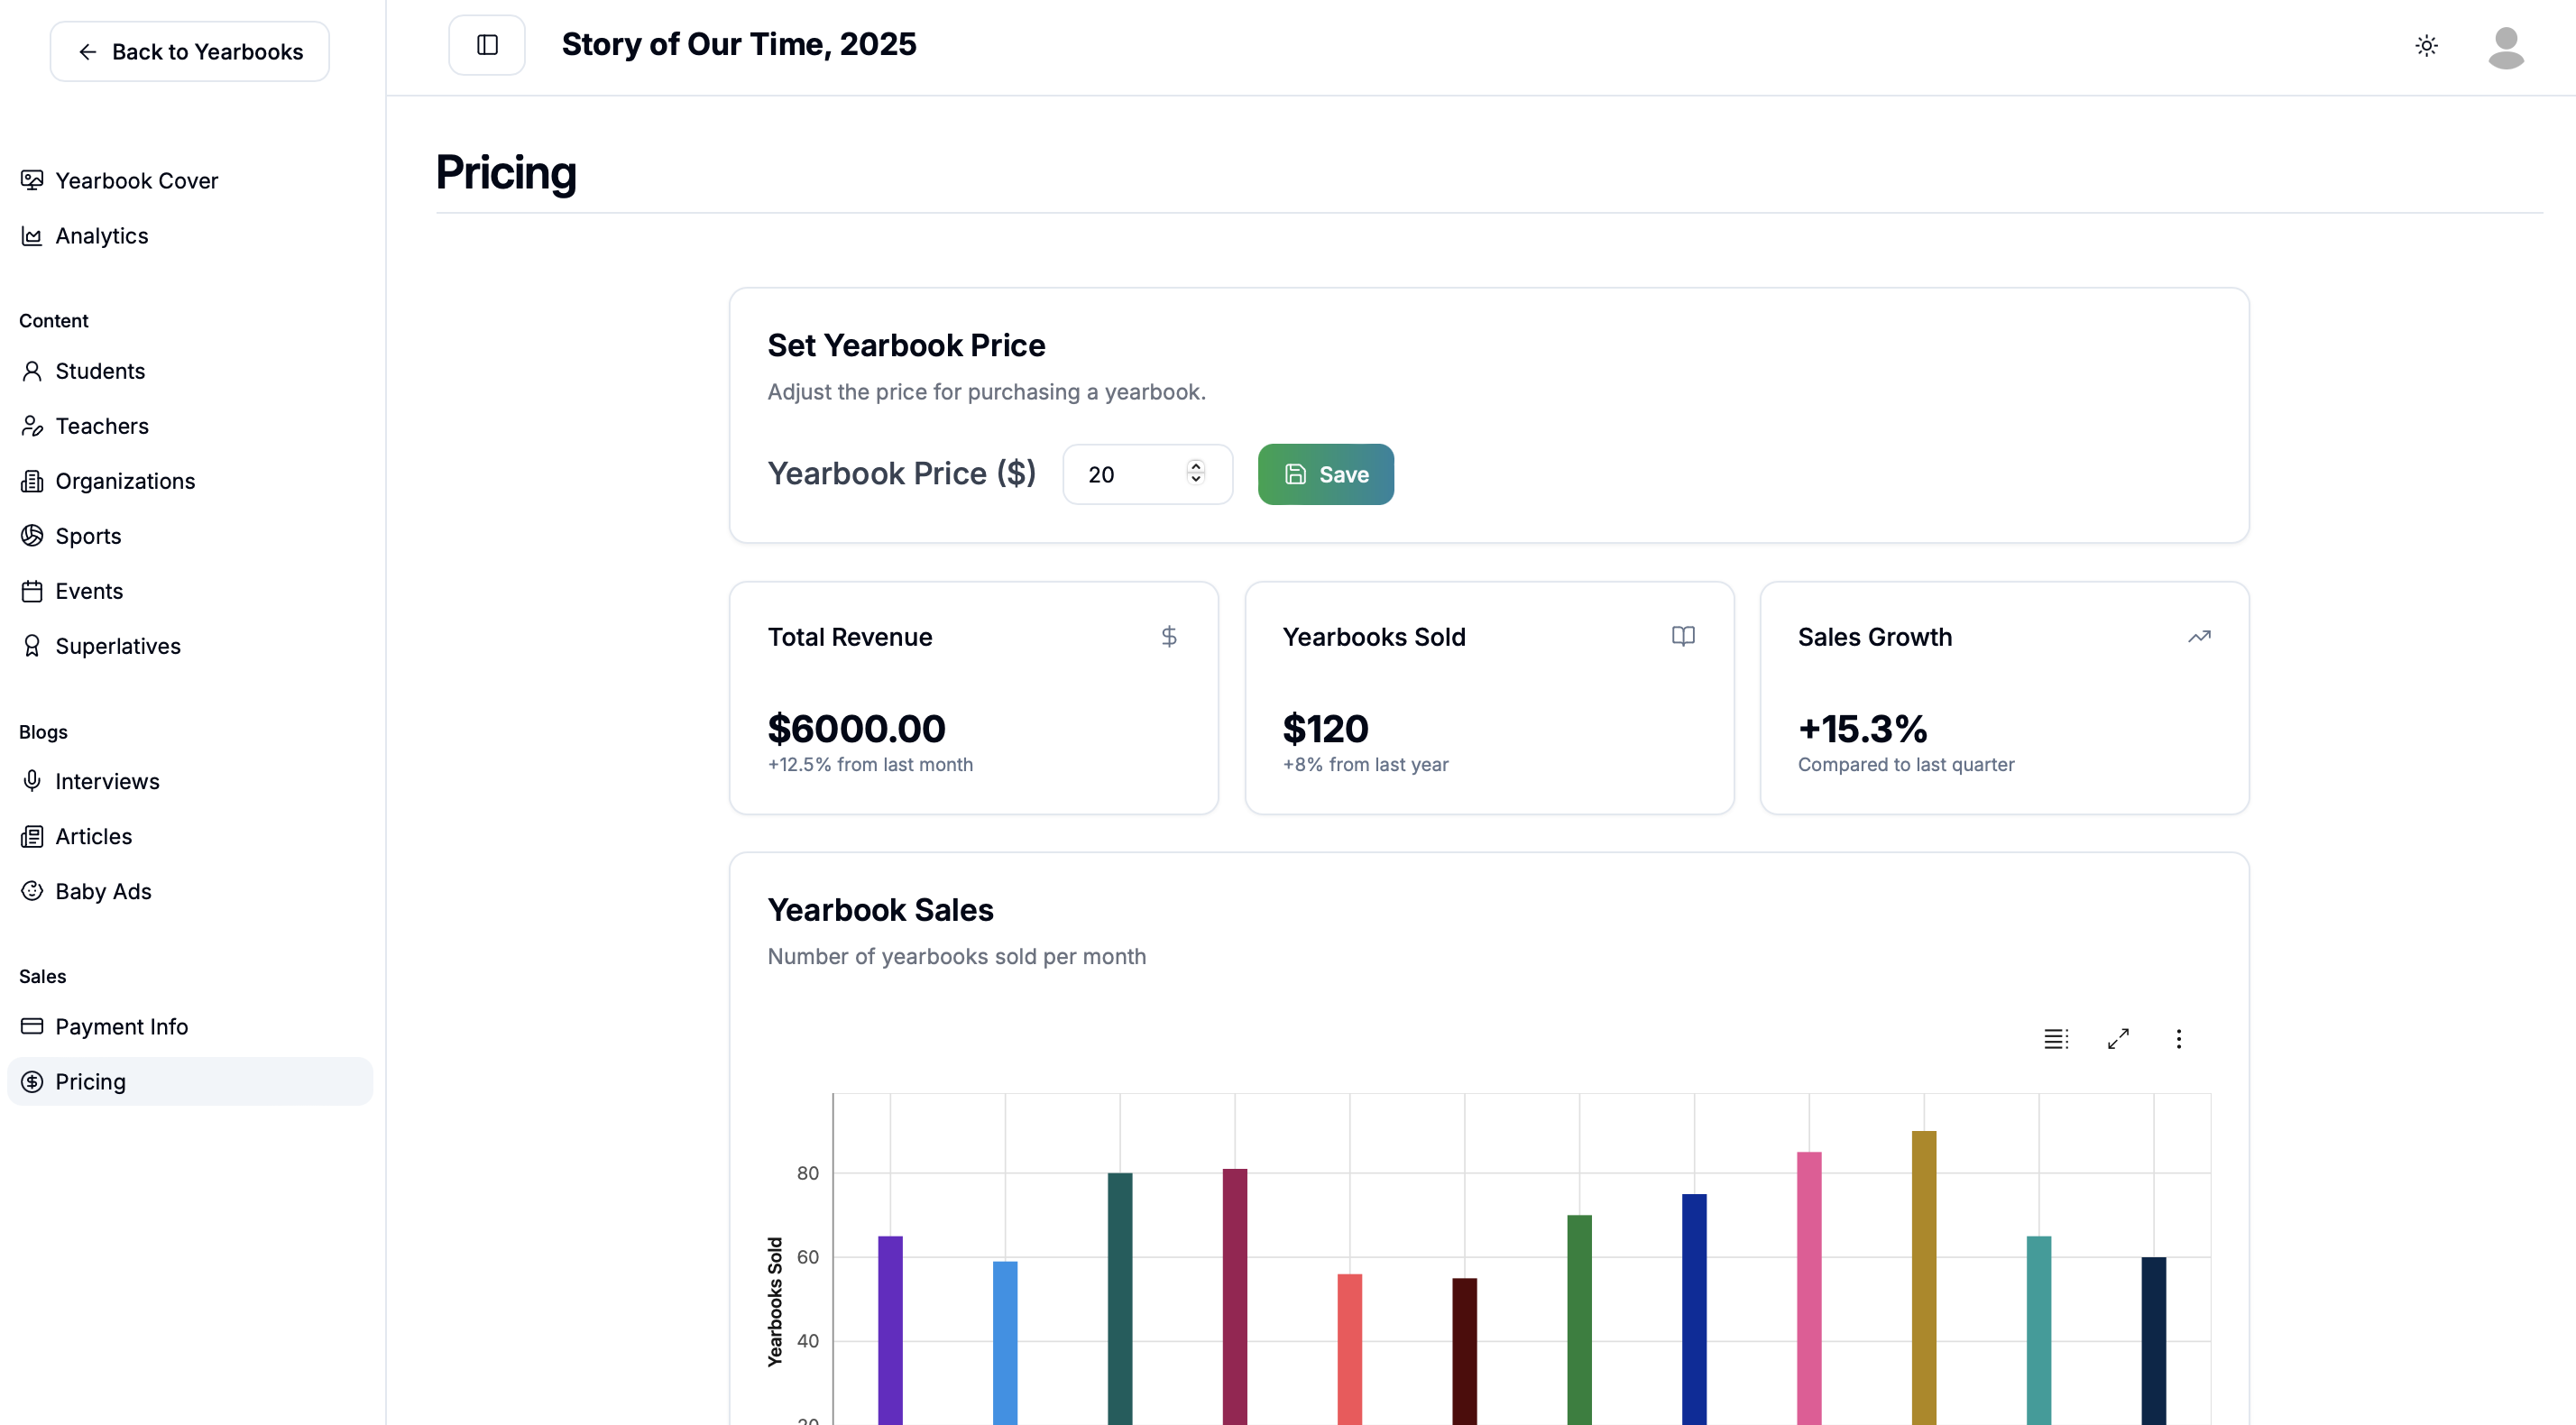Switch to the Payment Info section

click(121, 1026)
